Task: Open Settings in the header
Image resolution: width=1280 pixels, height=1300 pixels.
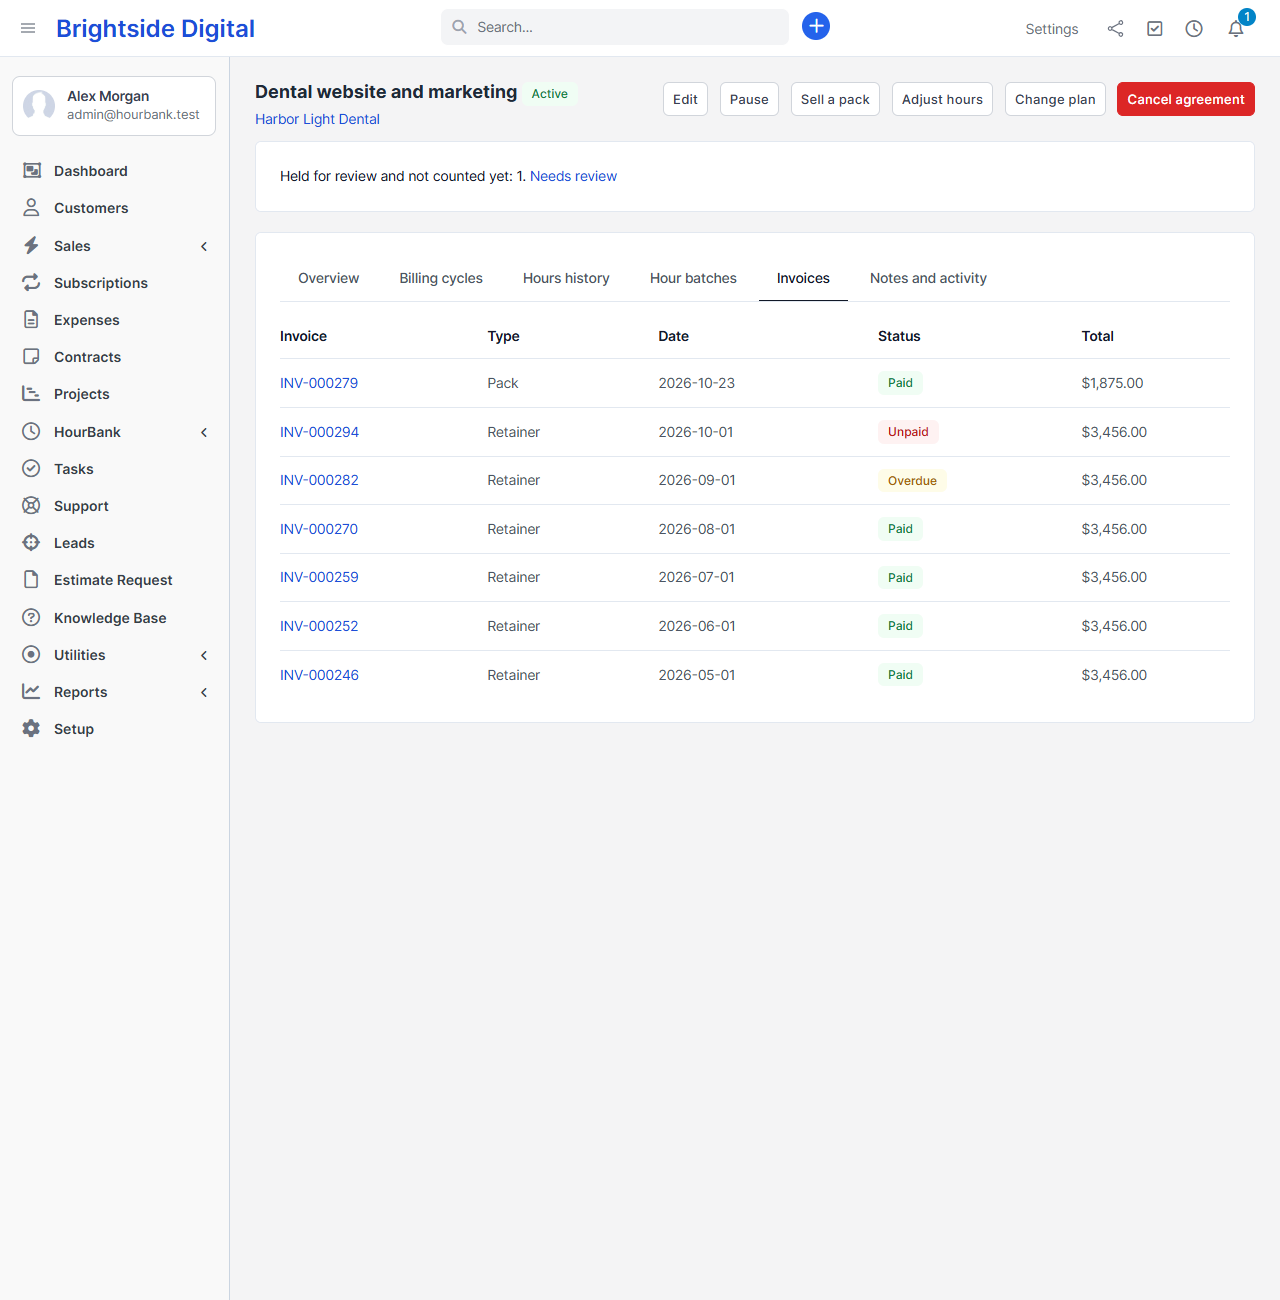Action: [x=1052, y=29]
